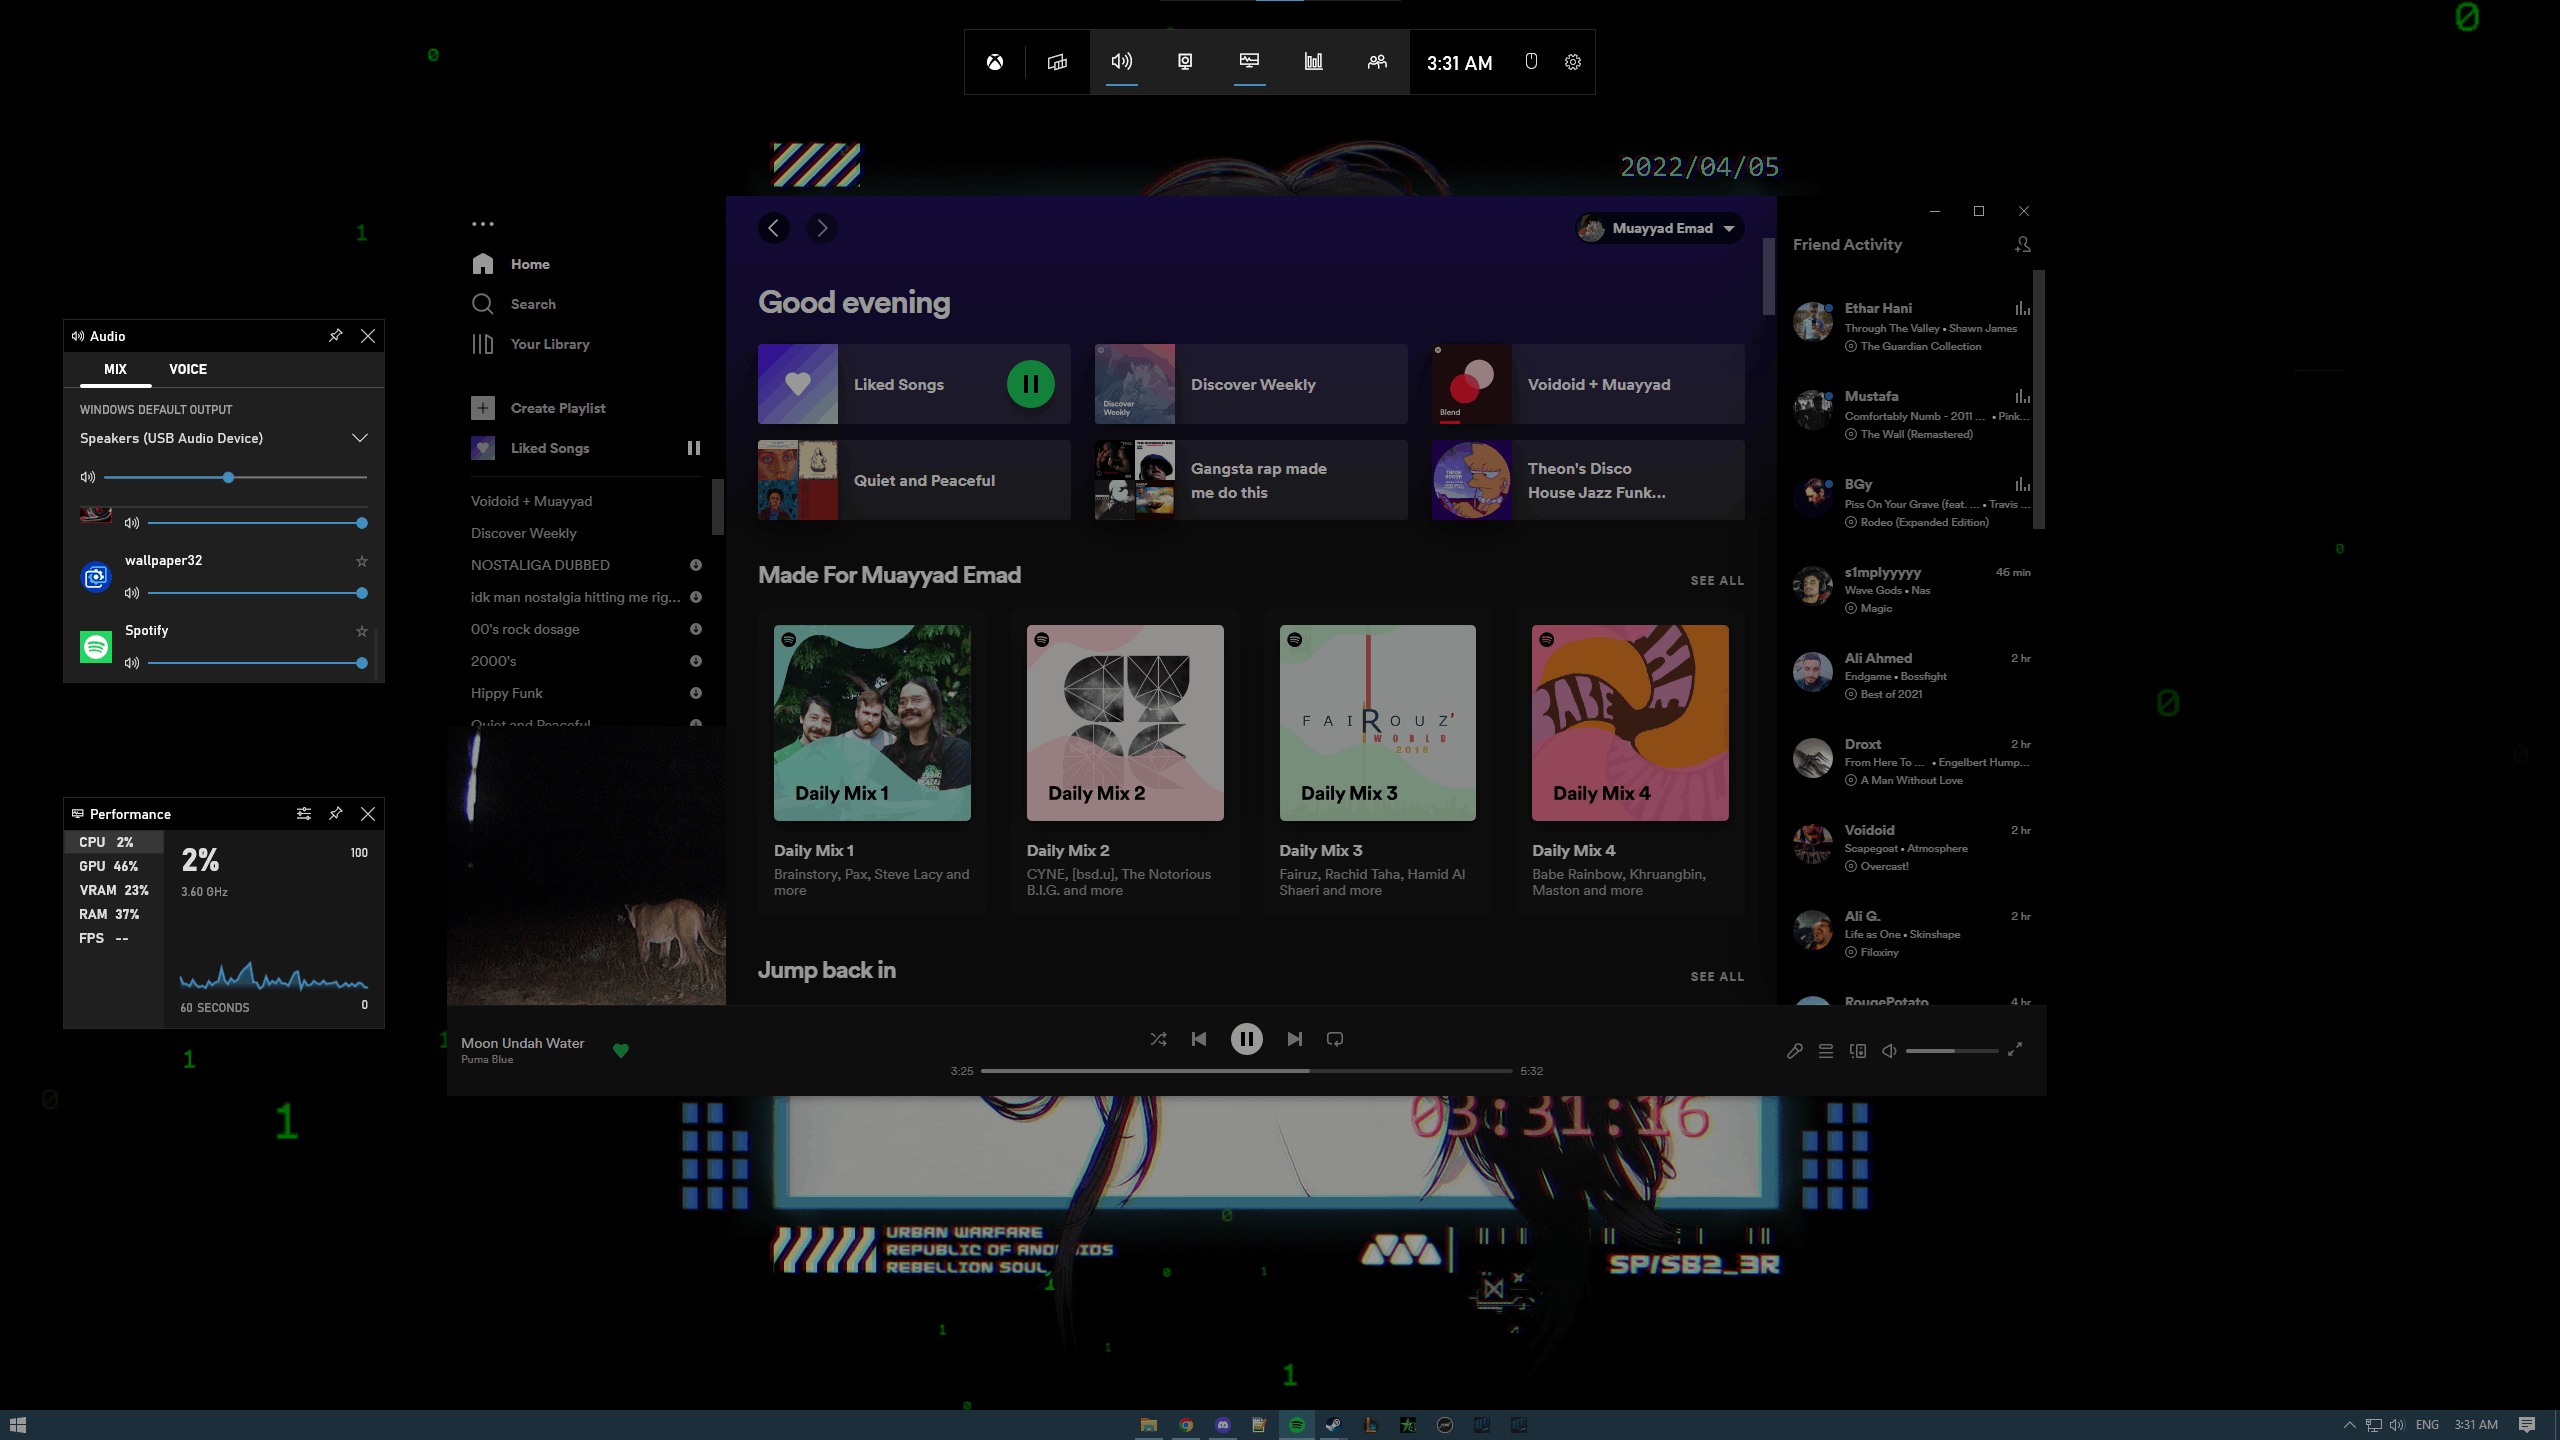Unlike Moon Undah Water heart icon
2560x1440 pixels.
(x=621, y=1050)
